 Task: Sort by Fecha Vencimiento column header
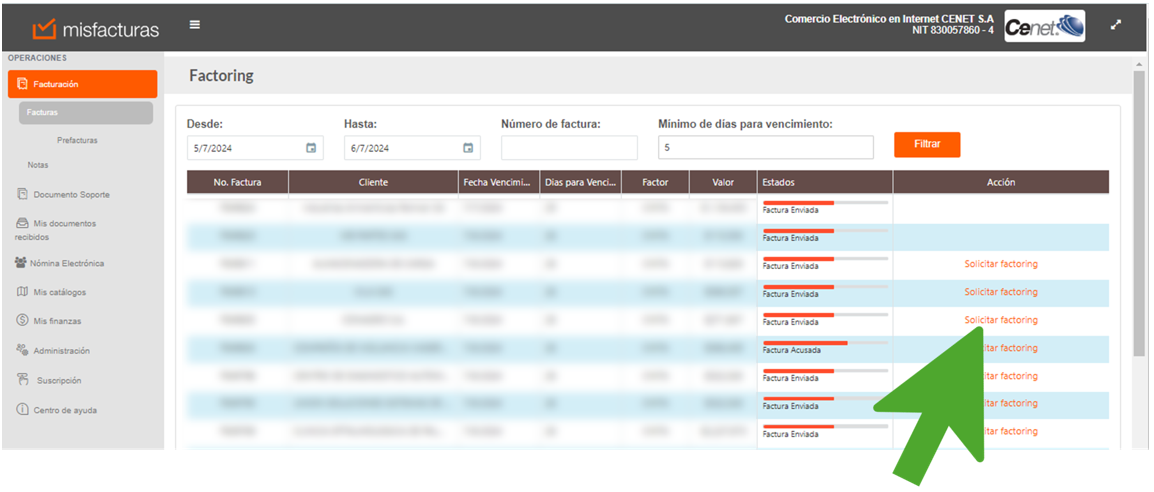(x=498, y=182)
